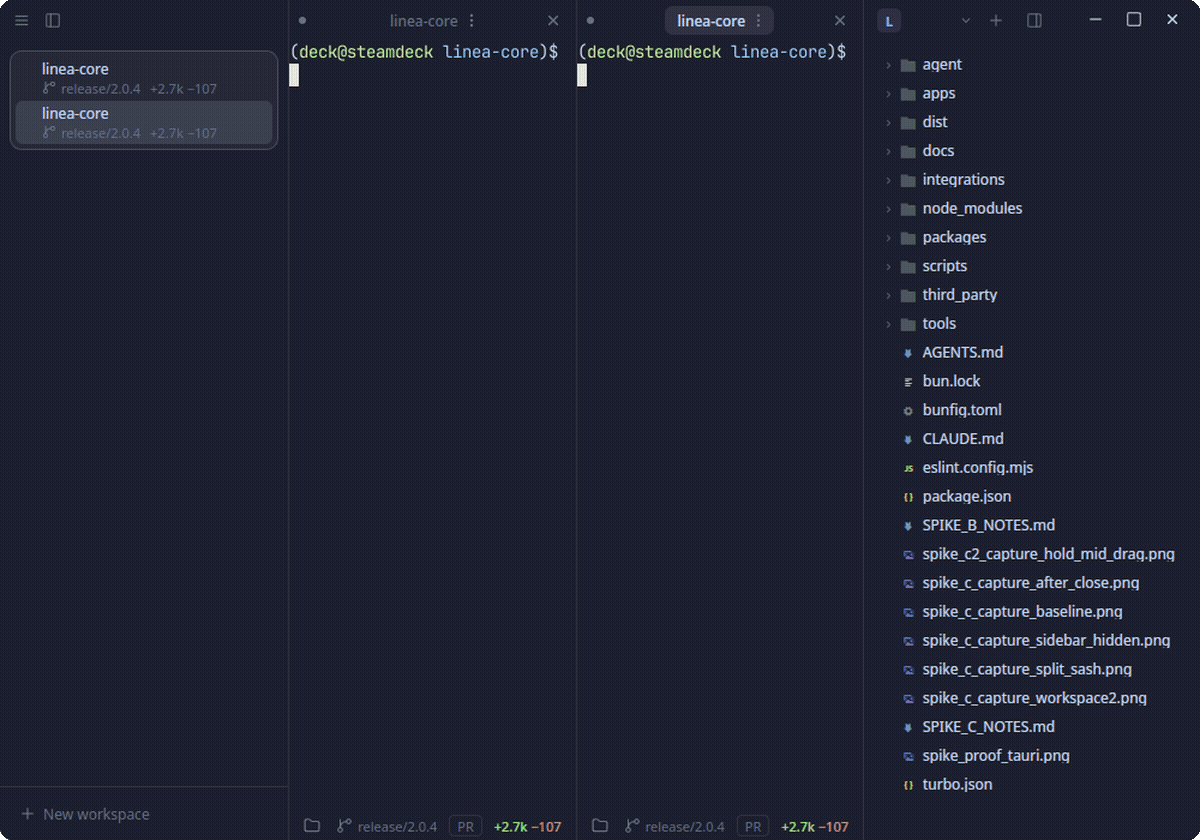Image resolution: width=1200 pixels, height=840 pixels.
Task: Expand the scripts folder chevron
Action: click(888, 266)
